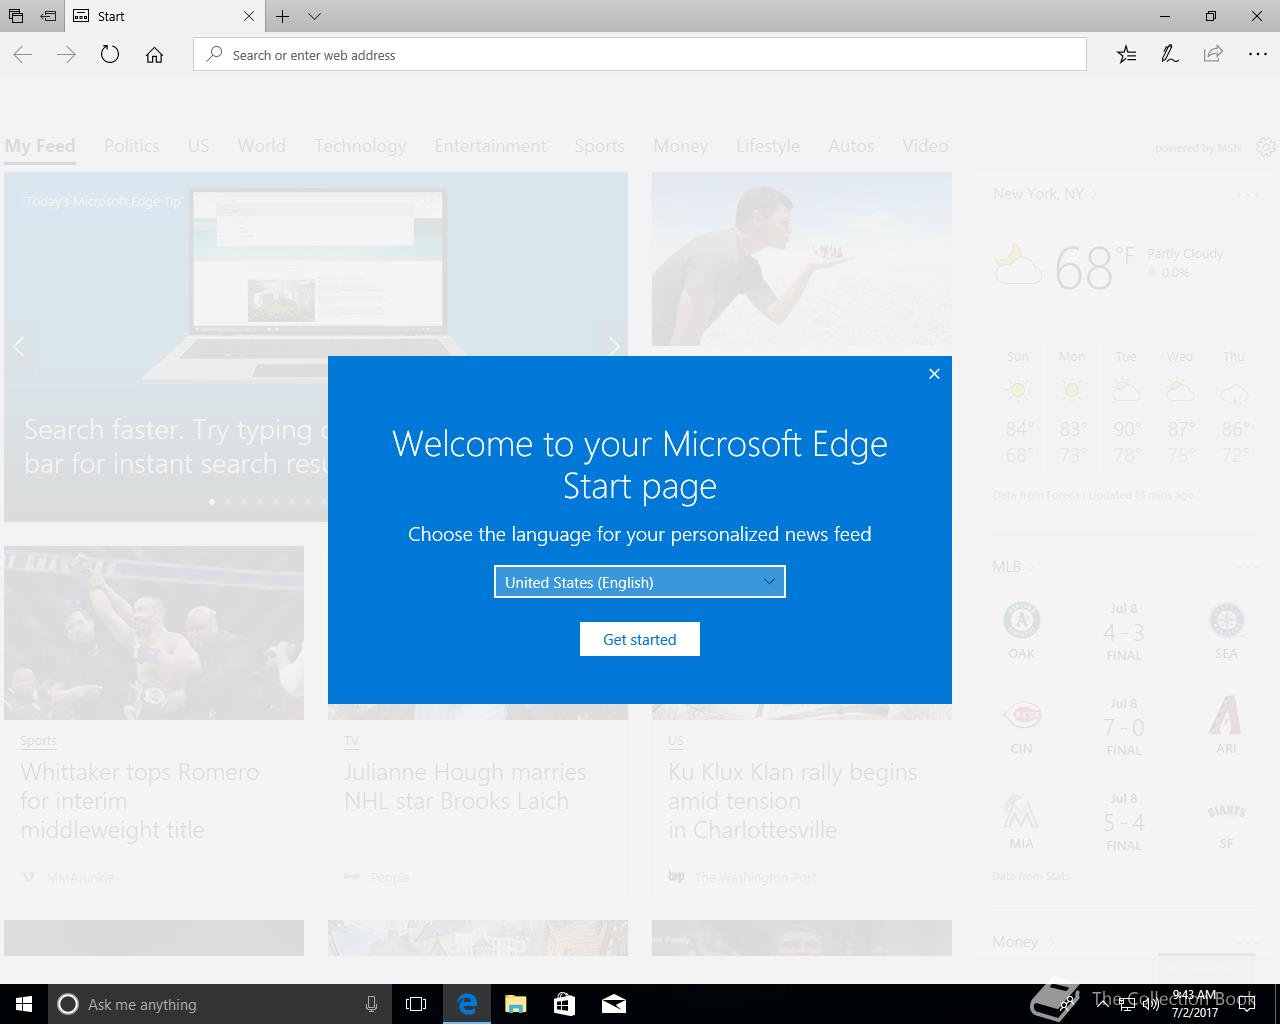Open the Mail taskbar icon
This screenshot has width=1280, height=1024.
613,1004
